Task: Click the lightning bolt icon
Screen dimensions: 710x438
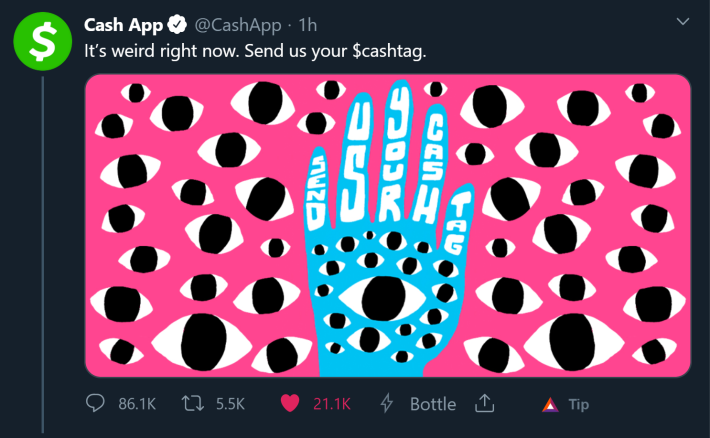Action: click(386, 403)
